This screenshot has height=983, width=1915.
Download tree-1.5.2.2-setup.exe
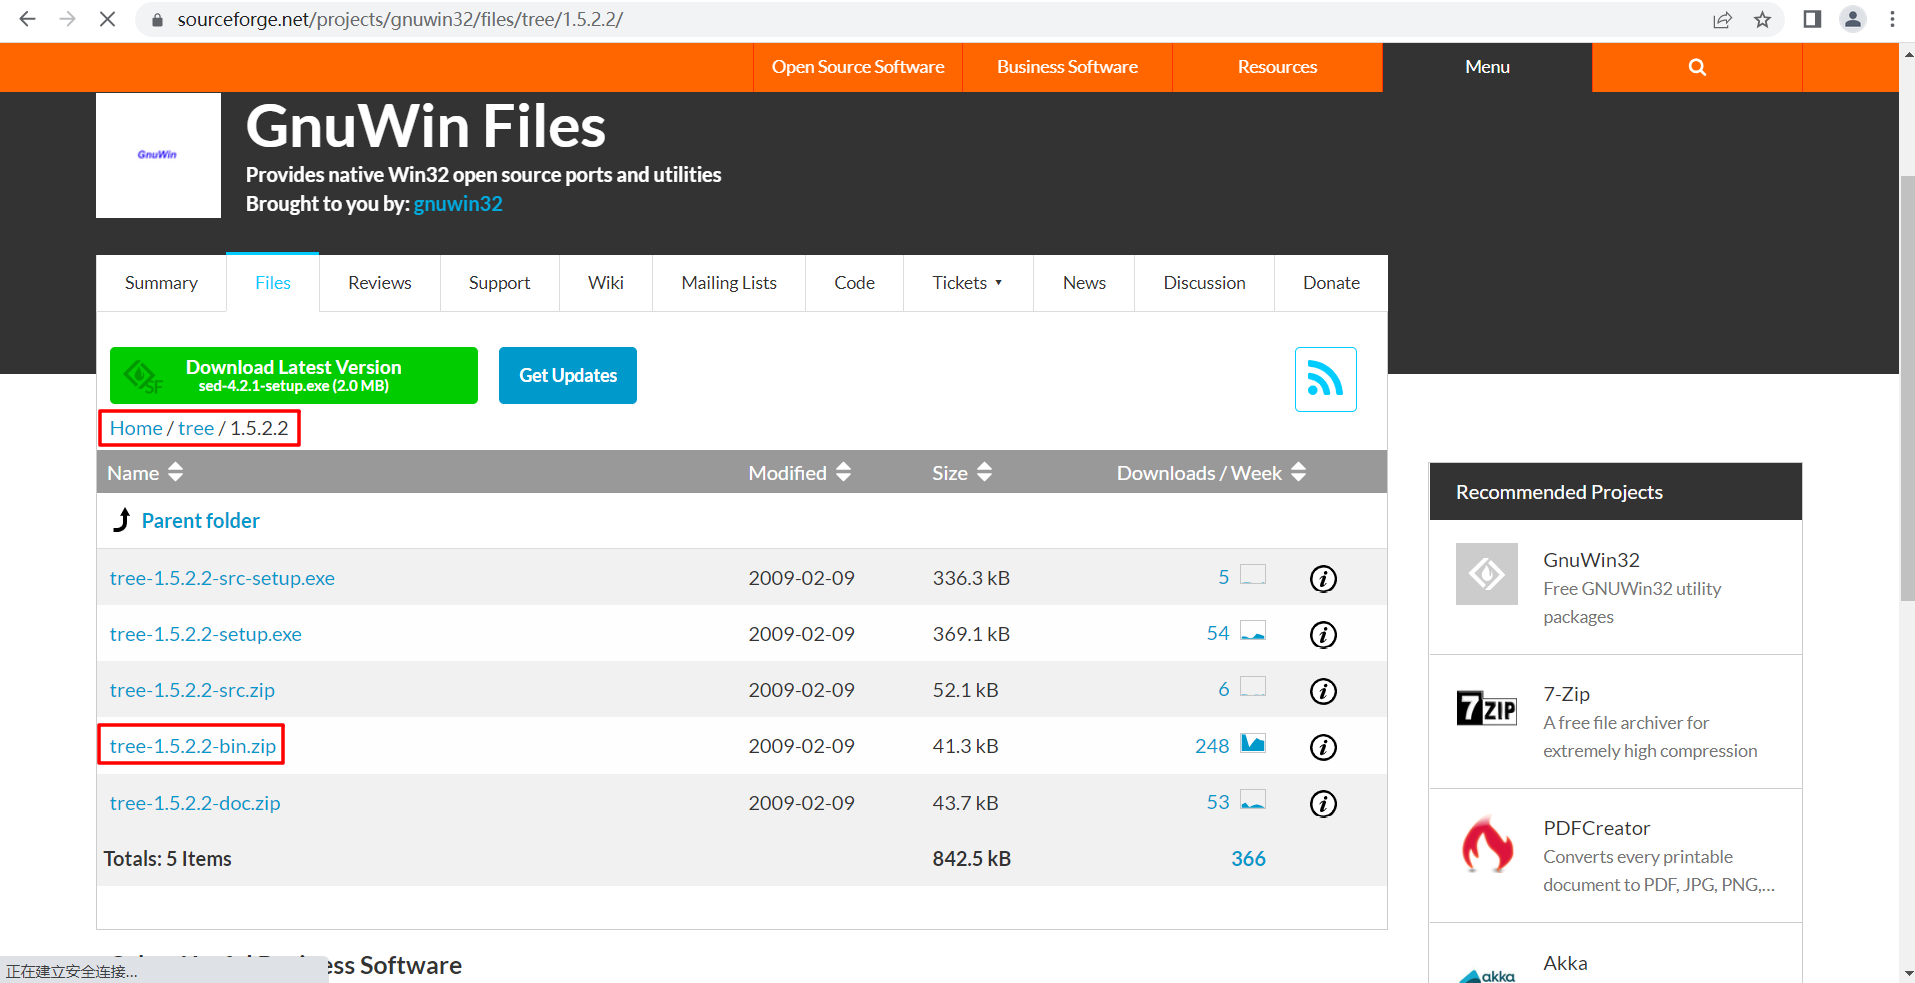pyautogui.click(x=206, y=634)
